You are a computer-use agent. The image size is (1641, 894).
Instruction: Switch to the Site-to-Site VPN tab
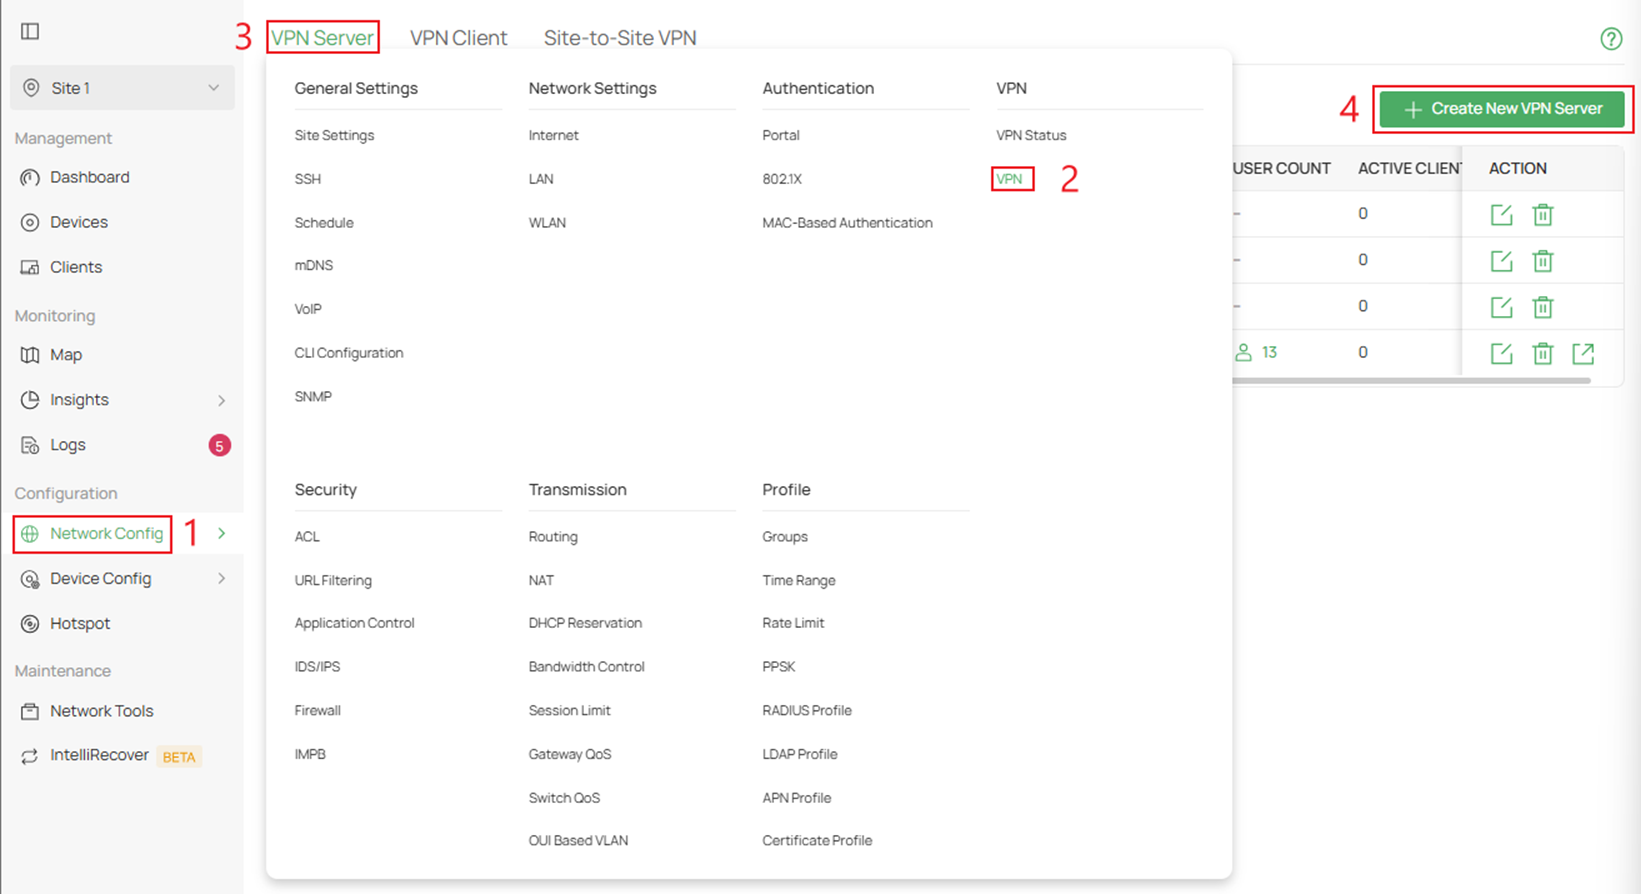pos(620,38)
